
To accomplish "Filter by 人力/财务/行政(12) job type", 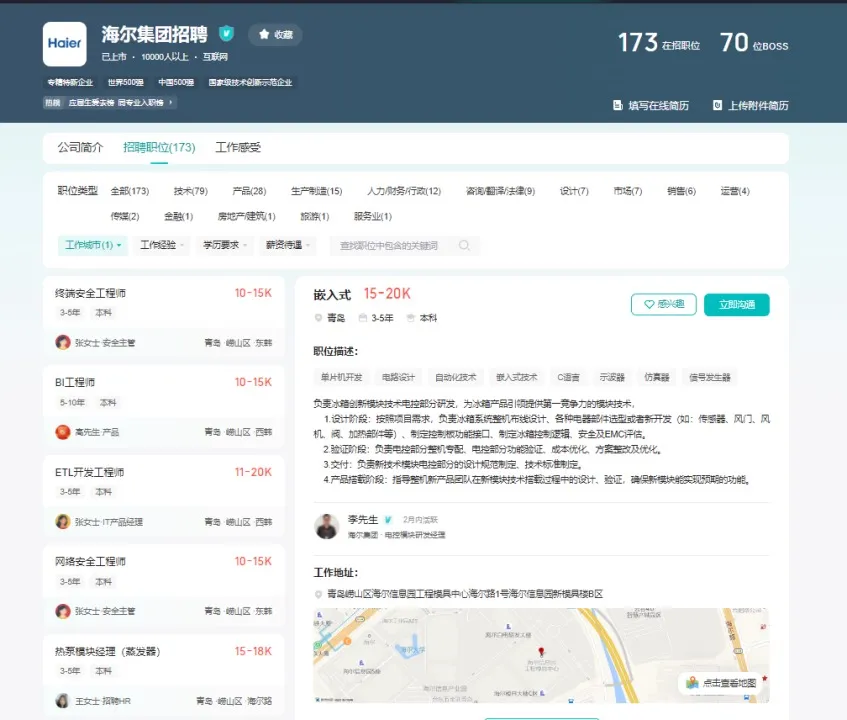I will point(404,191).
